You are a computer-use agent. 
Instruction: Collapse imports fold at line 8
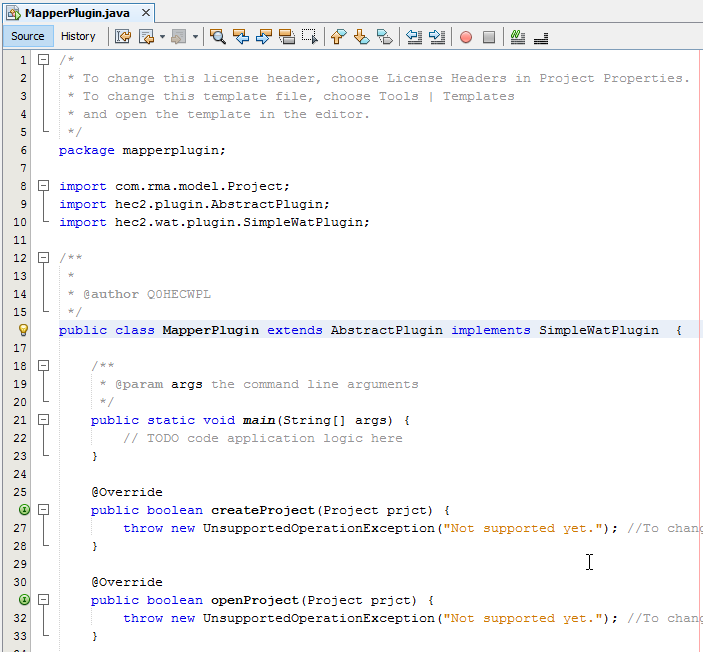(43, 186)
